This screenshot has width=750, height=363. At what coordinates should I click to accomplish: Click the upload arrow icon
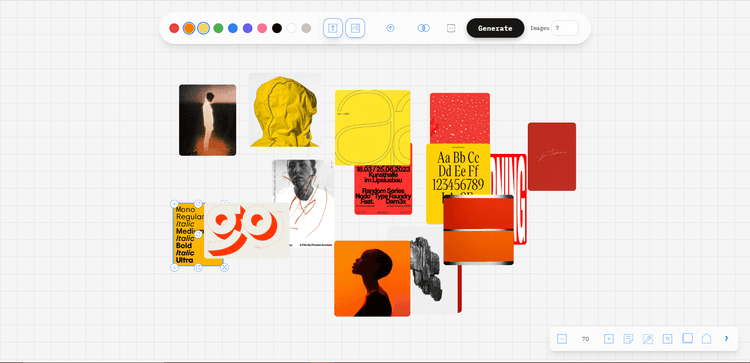point(390,28)
